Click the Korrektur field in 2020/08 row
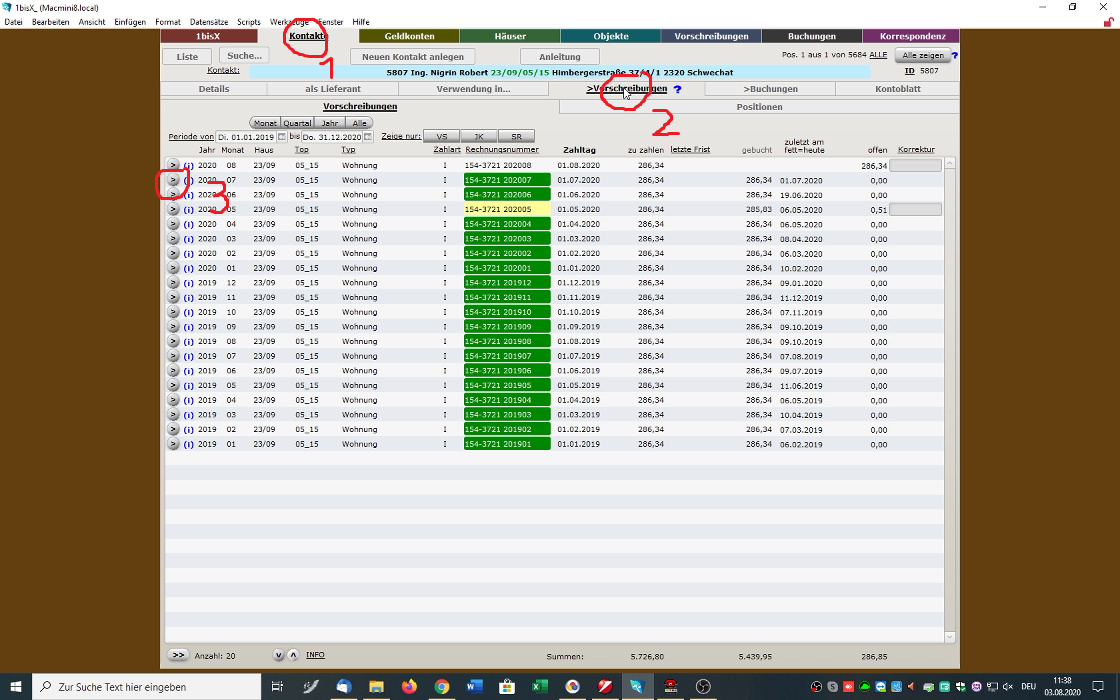This screenshot has width=1120, height=700. [915, 166]
